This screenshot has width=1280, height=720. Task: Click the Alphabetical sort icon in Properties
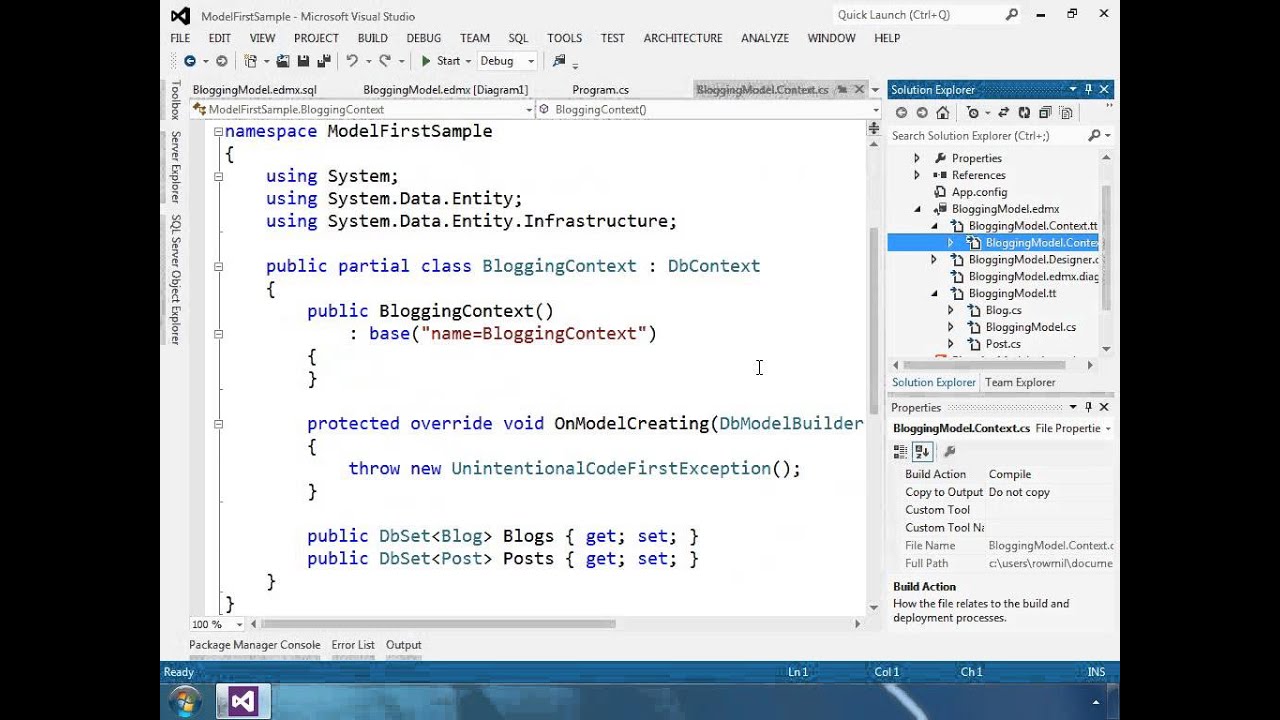click(922, 452)
